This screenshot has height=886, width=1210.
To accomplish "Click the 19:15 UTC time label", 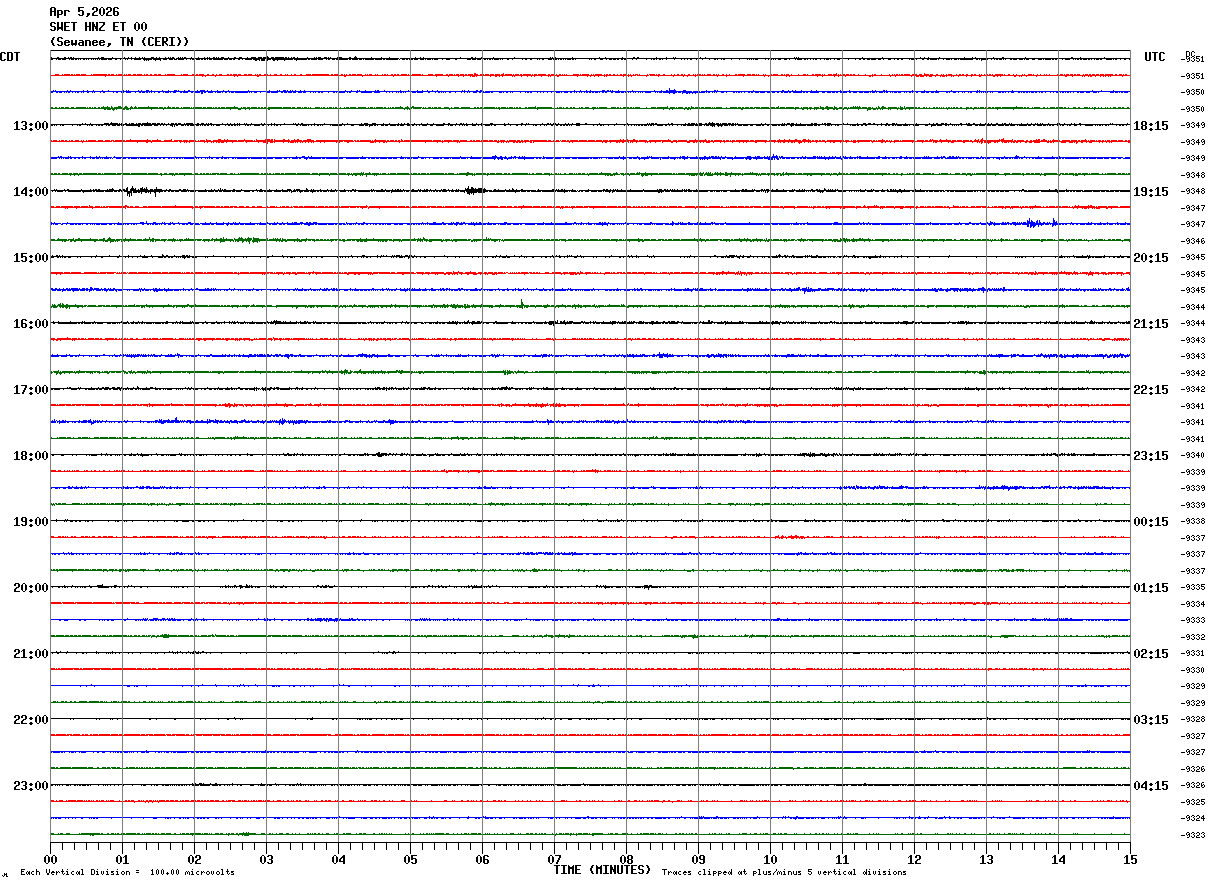I will [x=1151, y=192].
